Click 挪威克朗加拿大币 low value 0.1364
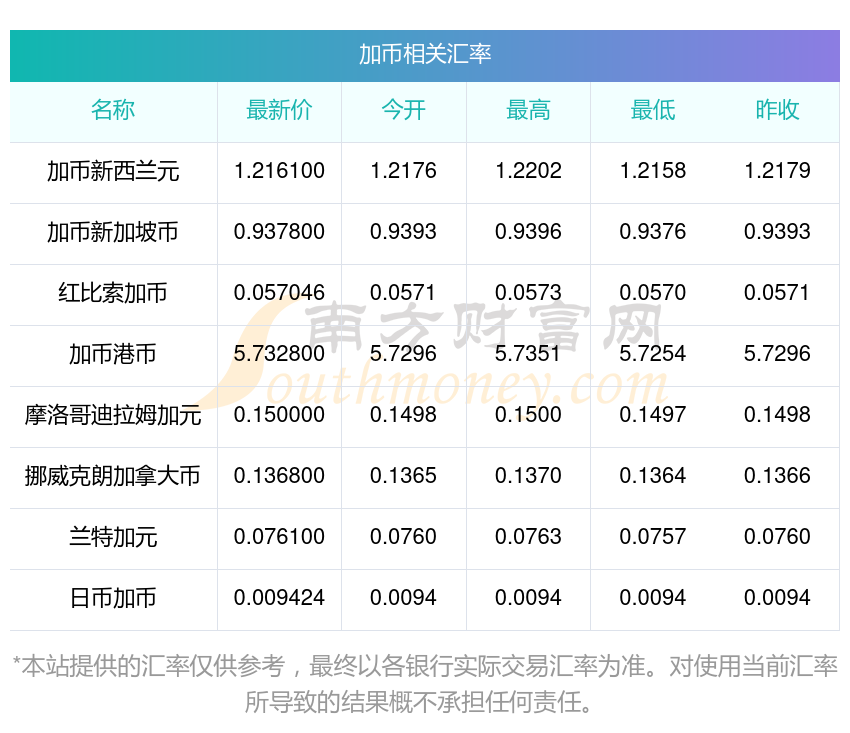This screenshot has height=733, width=850. (653, 476)
